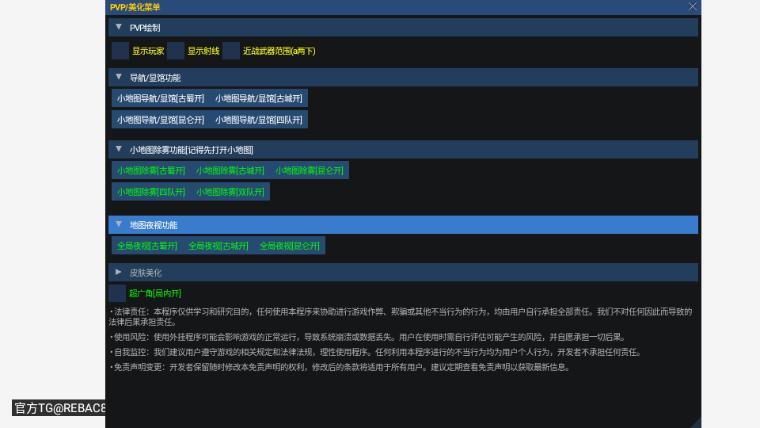Tick the 近战武器范围 checkbox
This screenshot has height=428, width=760.
coord(231,51)
